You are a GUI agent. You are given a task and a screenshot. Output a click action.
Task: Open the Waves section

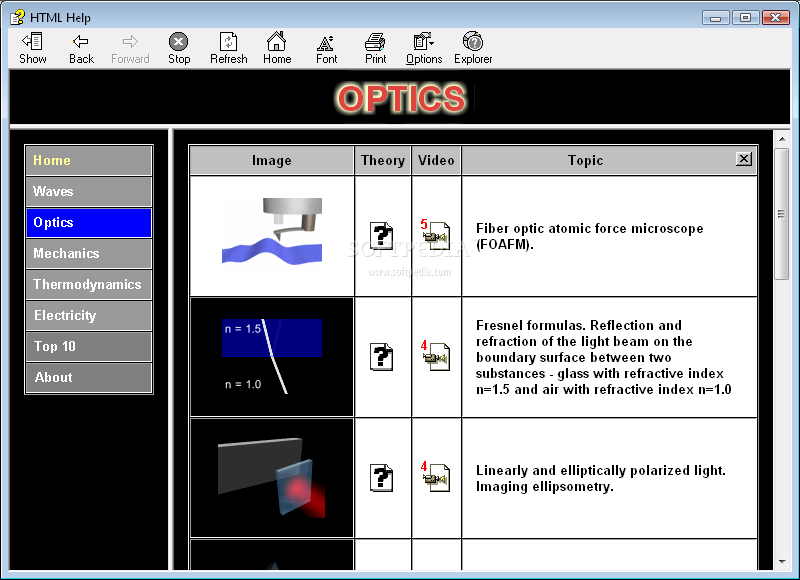pyautogui.click(x=89, y=191)
